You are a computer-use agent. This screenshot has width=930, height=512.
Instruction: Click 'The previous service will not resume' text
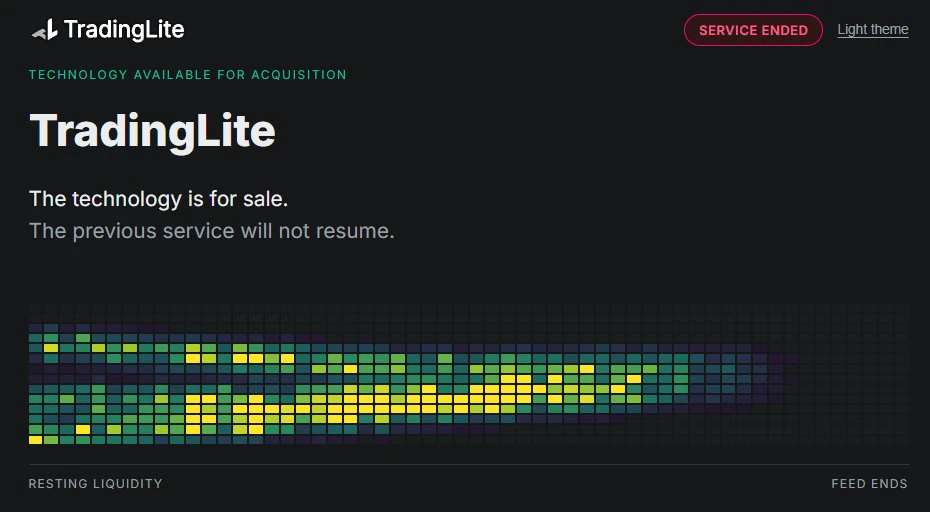pyautogui.click(x=212, y=231)
